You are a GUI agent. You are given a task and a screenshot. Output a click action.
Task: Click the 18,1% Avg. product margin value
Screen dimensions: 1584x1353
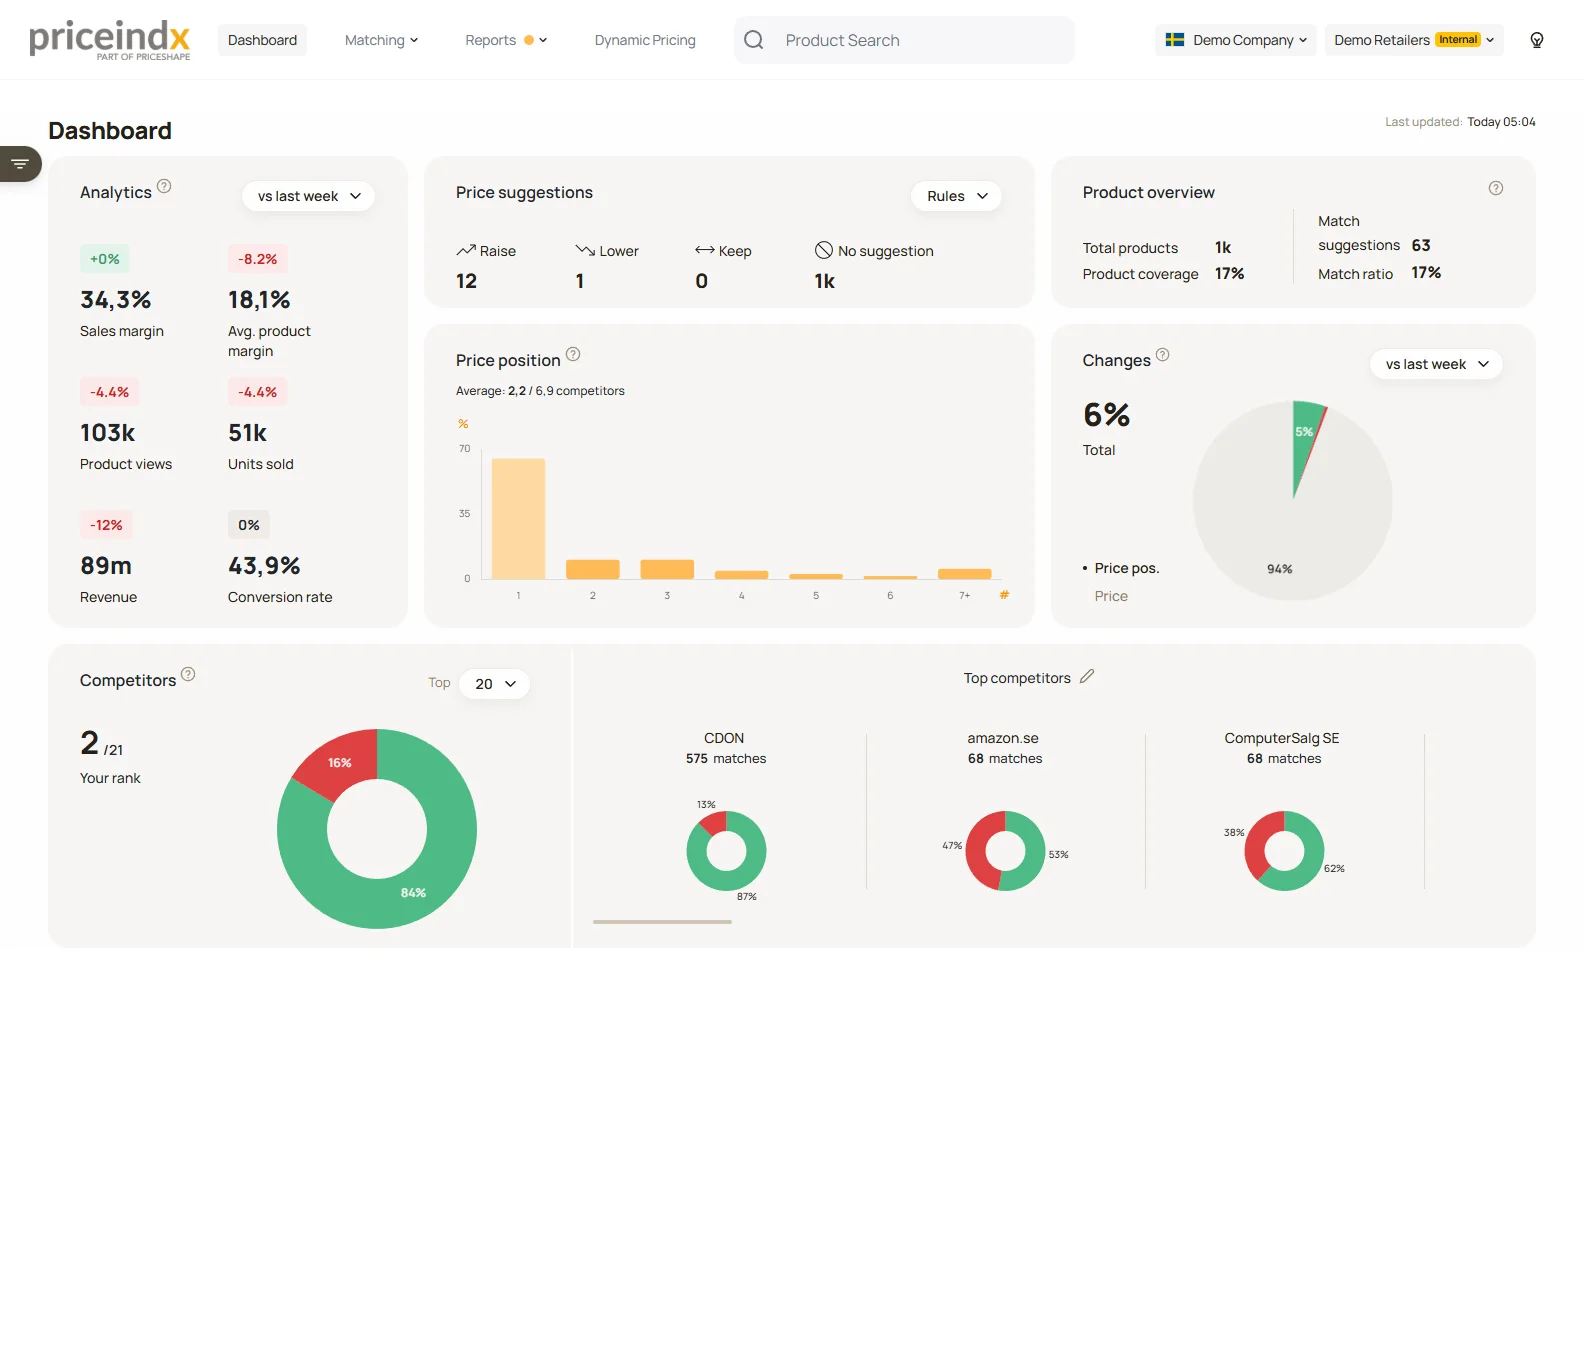tap(259, 300)
